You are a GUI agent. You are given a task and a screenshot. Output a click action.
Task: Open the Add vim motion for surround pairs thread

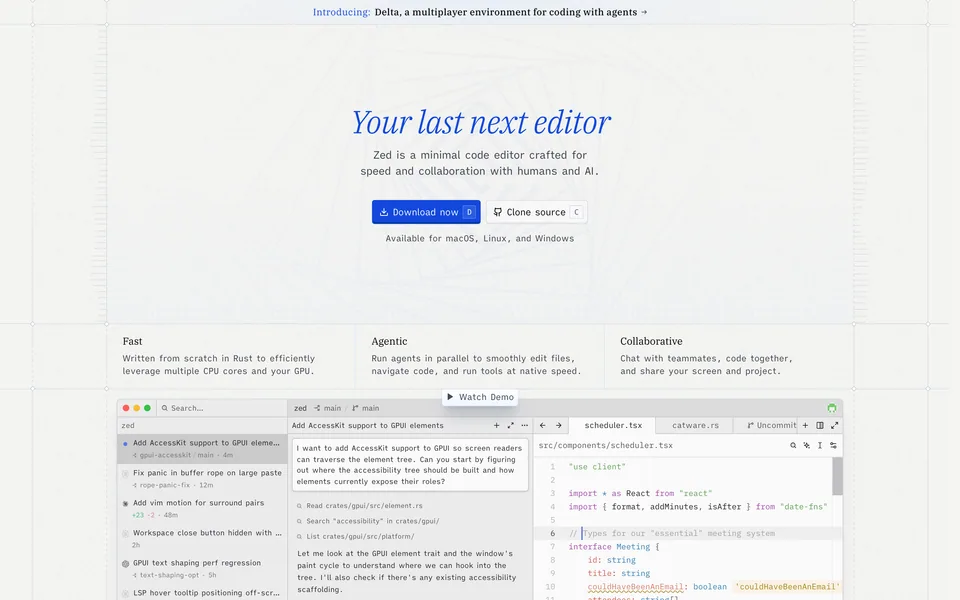point(202,508)
